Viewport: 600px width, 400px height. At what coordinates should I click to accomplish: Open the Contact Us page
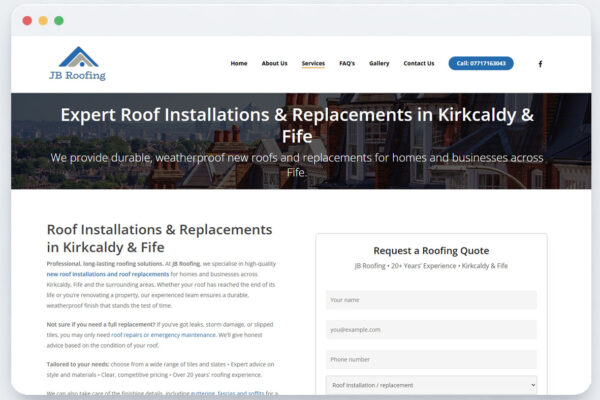[x=419, y=64]
